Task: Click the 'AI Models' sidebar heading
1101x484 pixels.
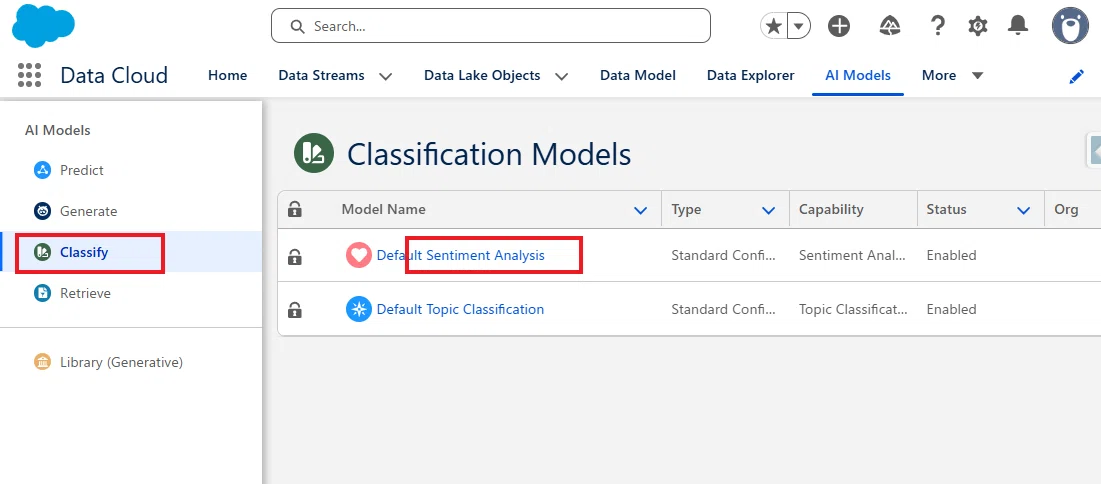Action: [x=58, y=130]
